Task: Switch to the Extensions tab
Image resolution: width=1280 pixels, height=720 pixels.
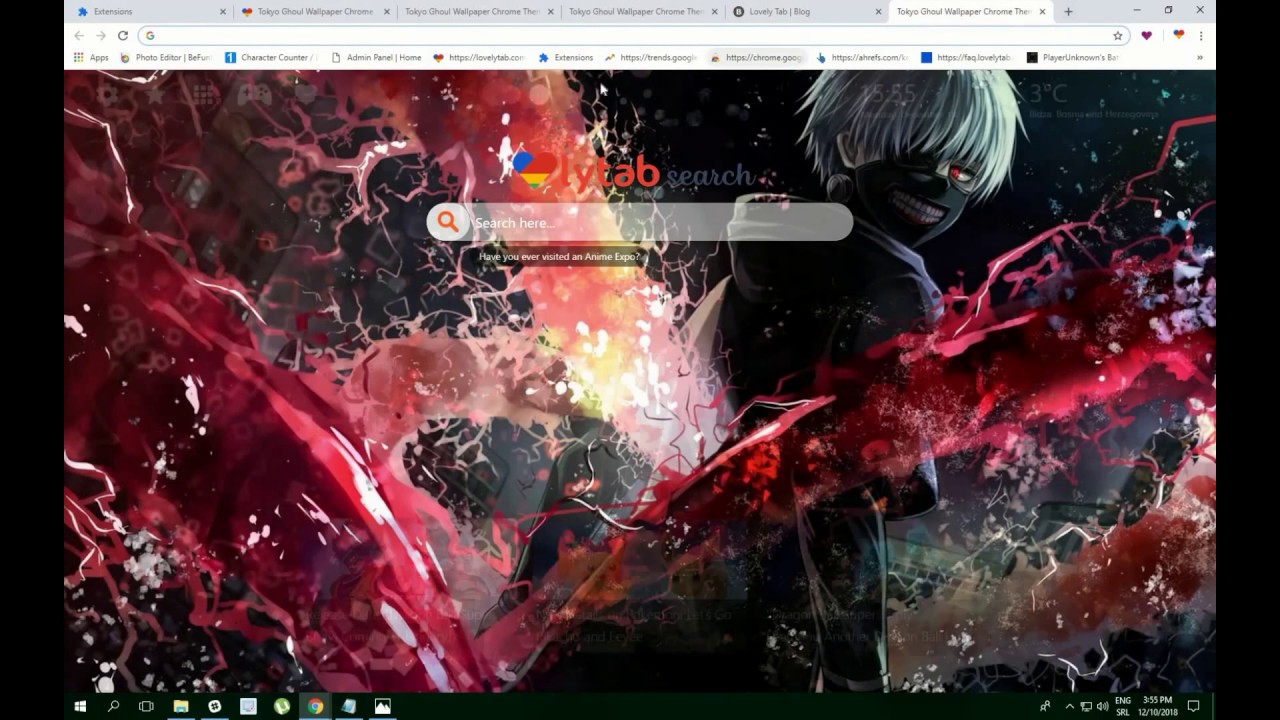Action: [150, 12]
